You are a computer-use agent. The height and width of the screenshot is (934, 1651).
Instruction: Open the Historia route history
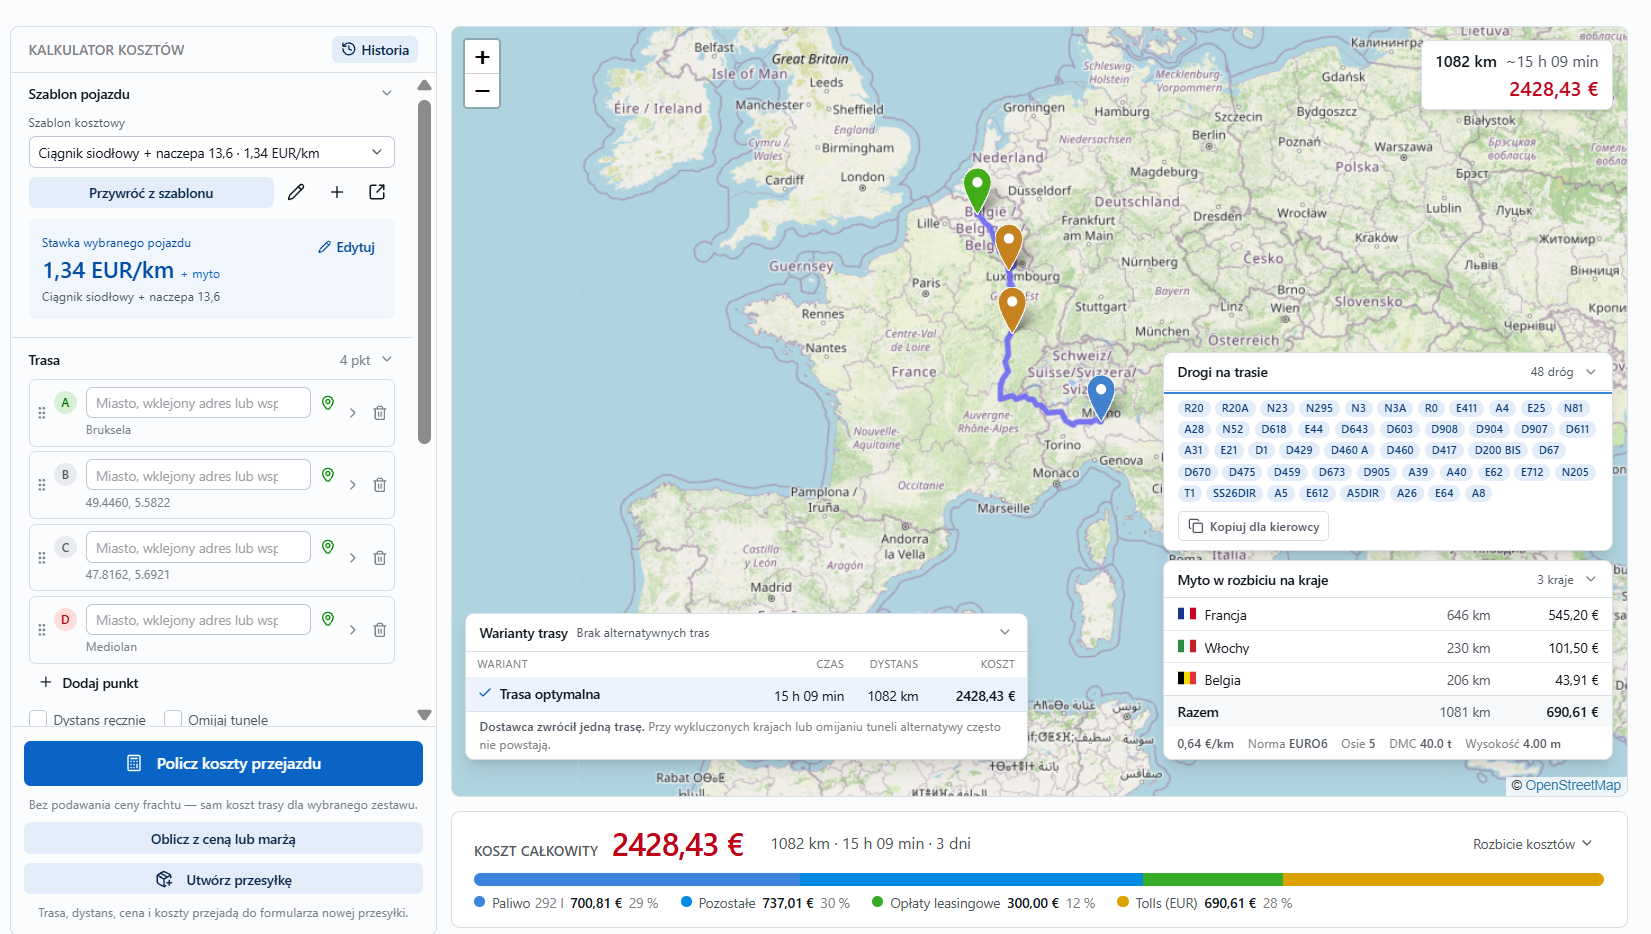375,50
